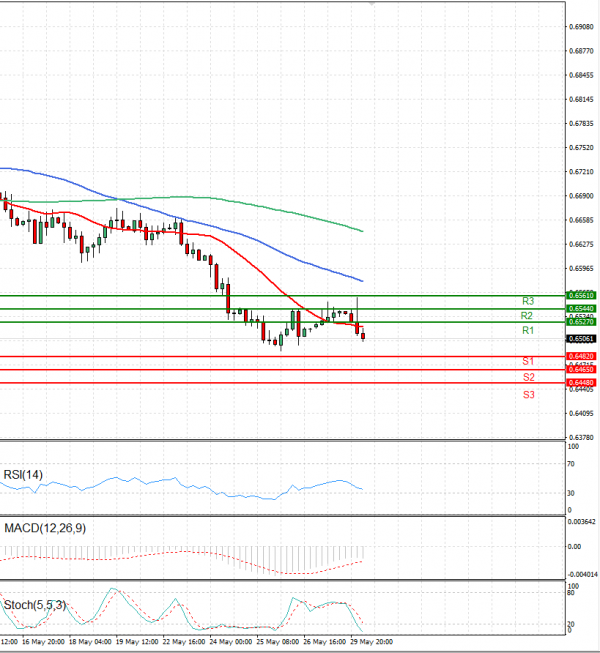Click the R2 resistance label

point(527,316)
